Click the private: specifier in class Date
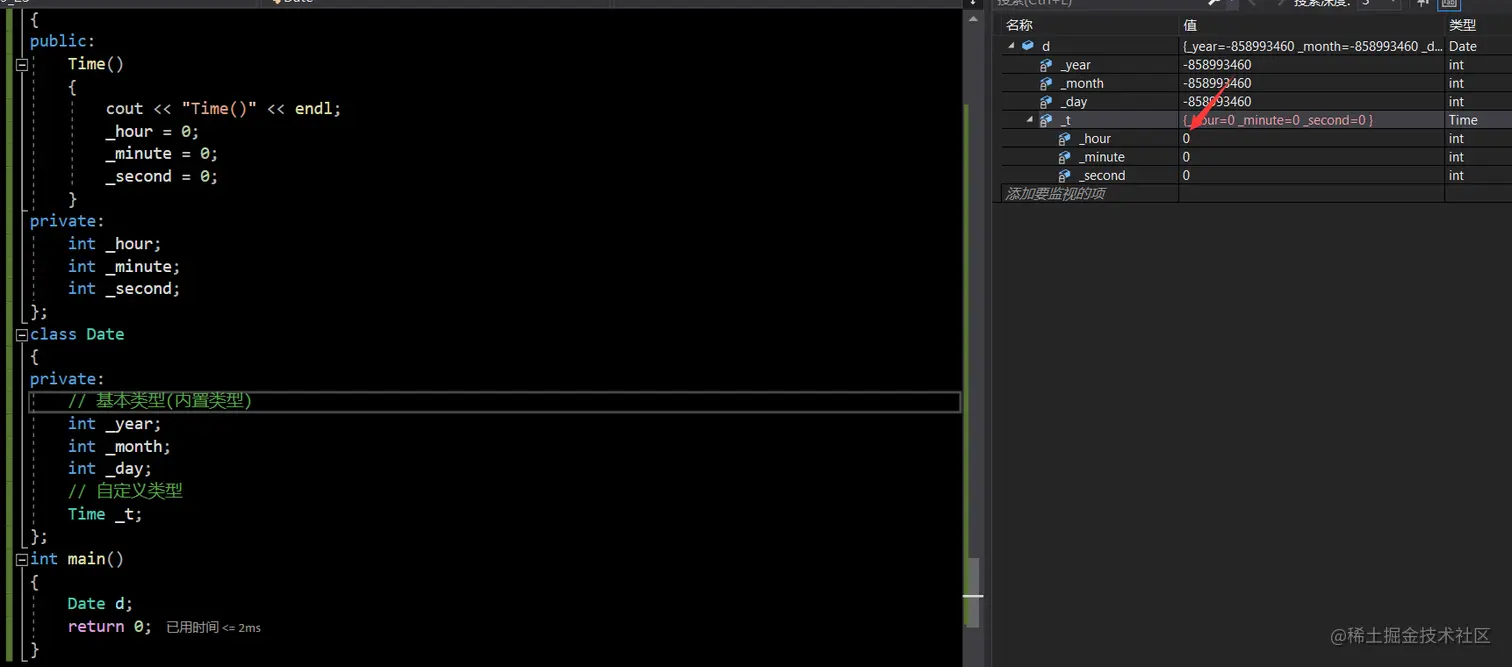This screenshot has width=1512, height=667. tap(67, 379)
